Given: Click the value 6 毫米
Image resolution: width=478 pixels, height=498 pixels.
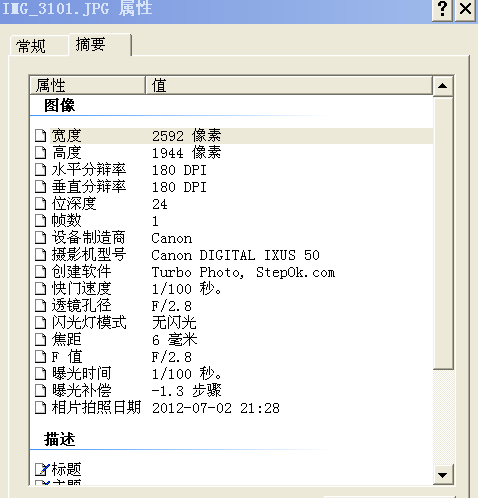Looking at the screenshot, I should [x=175, y=340].
